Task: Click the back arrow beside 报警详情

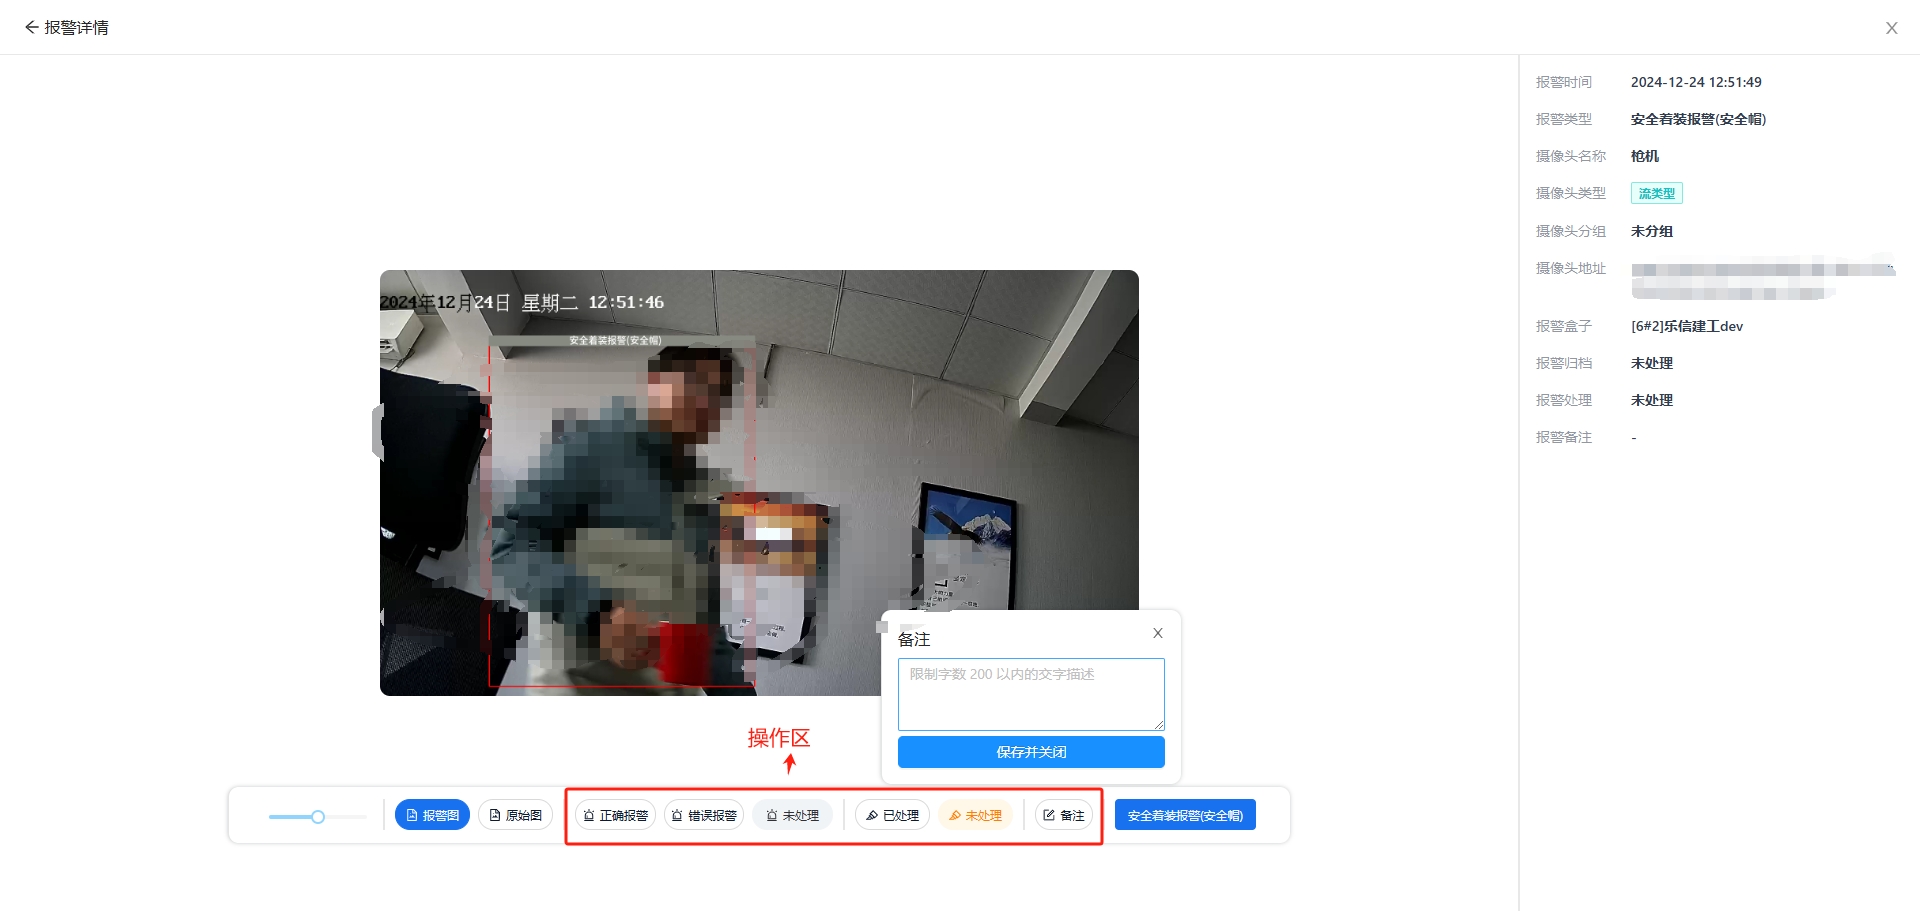Action: (31, 27)
